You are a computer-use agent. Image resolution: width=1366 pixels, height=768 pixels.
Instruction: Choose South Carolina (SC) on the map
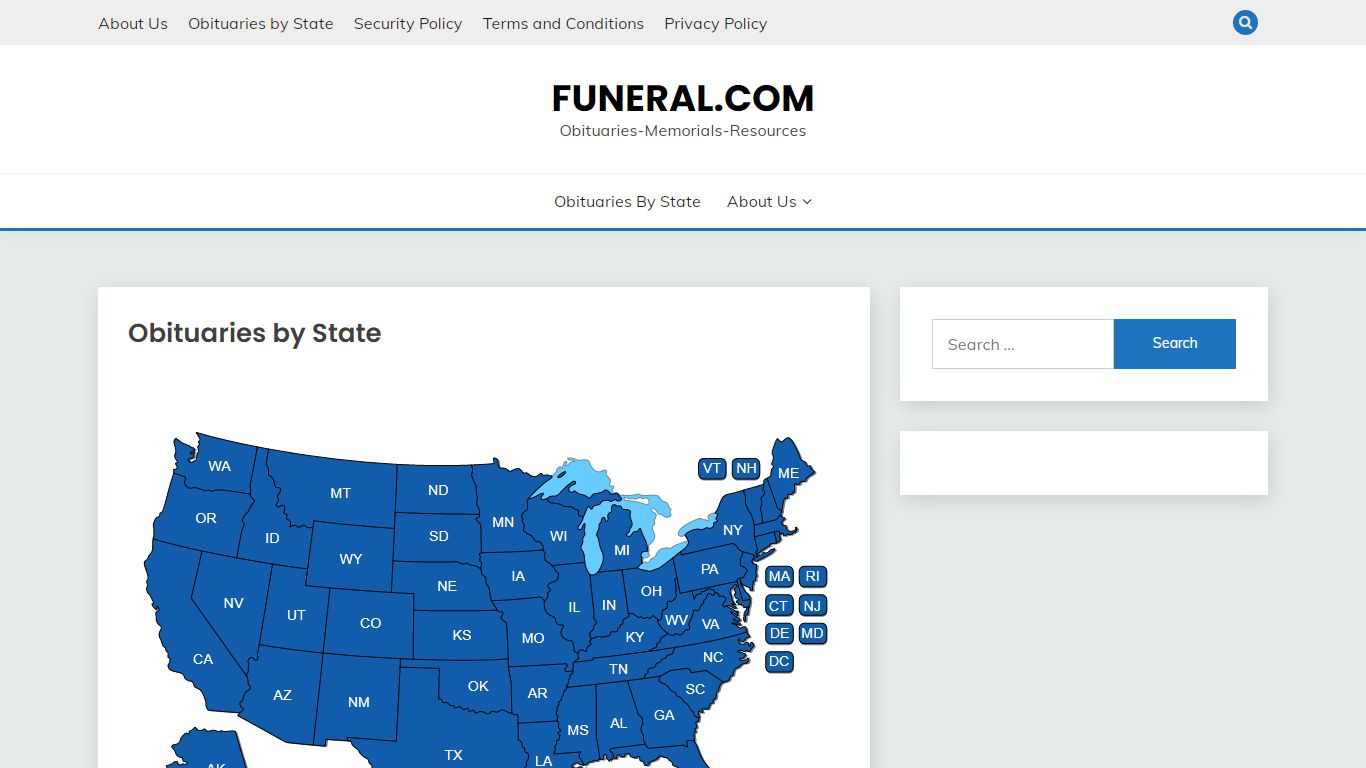click(695, 689)
